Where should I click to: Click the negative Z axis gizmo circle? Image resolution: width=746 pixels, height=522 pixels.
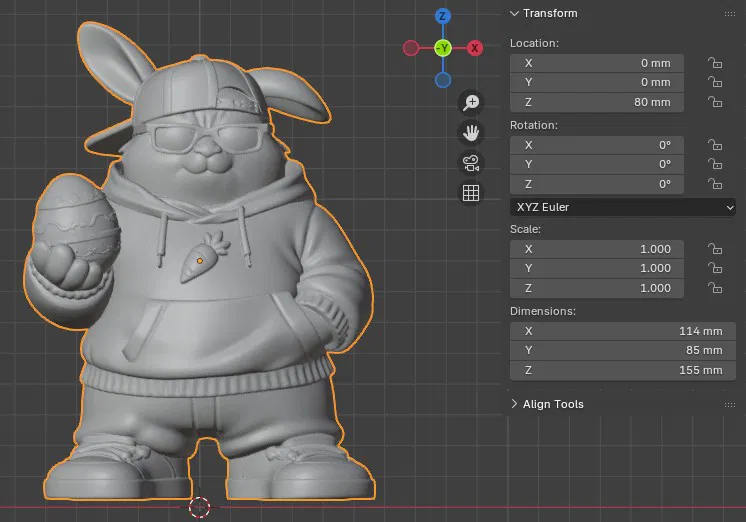click(443, 80)
